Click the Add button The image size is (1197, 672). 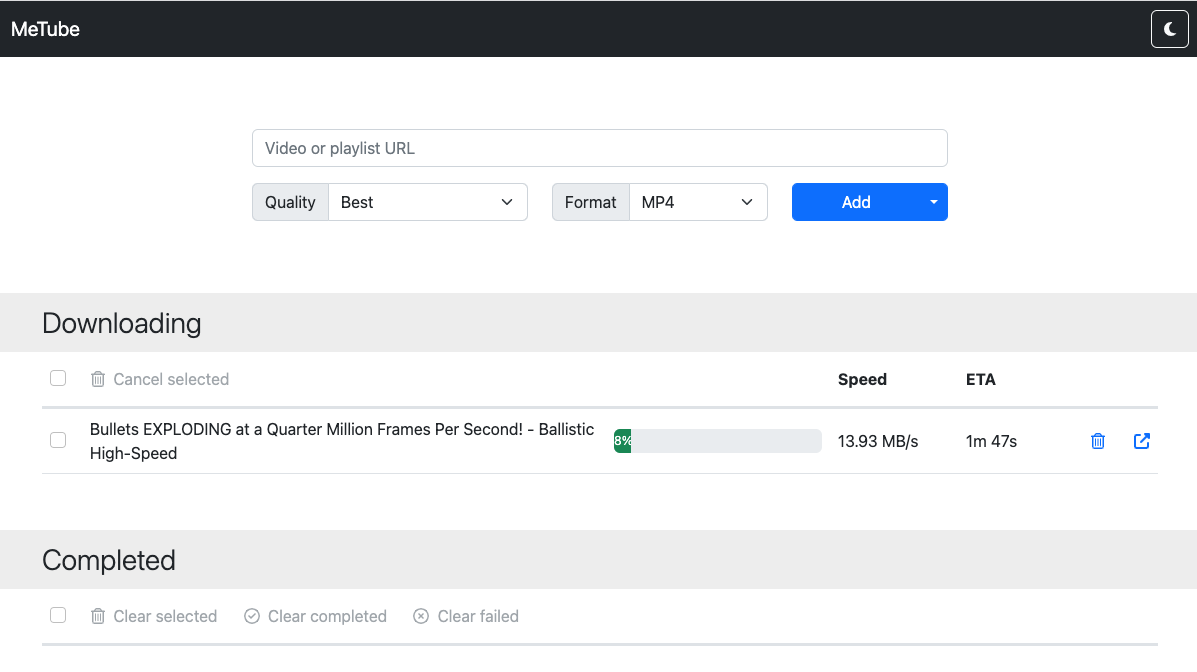[855, 202]
